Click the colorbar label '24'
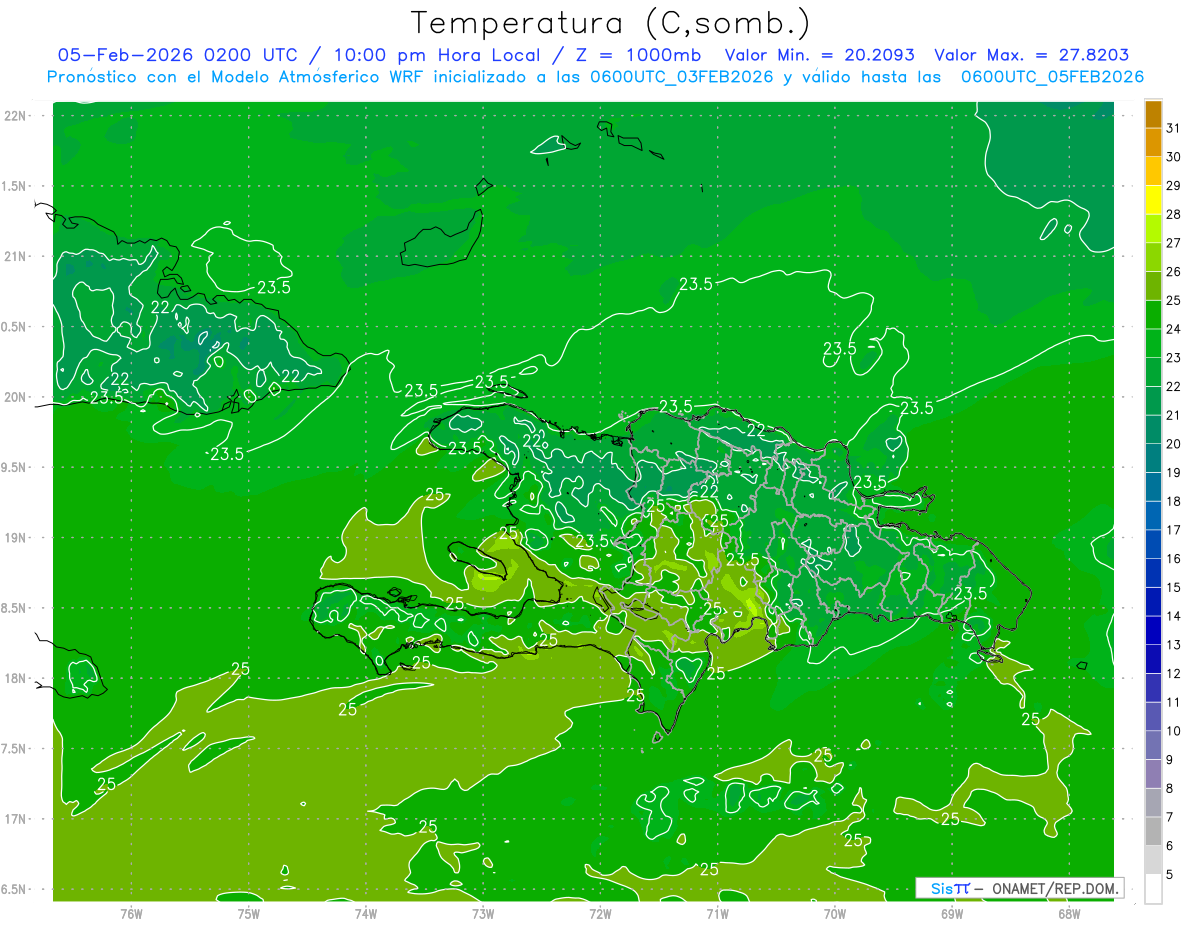 coord(1174,329)
